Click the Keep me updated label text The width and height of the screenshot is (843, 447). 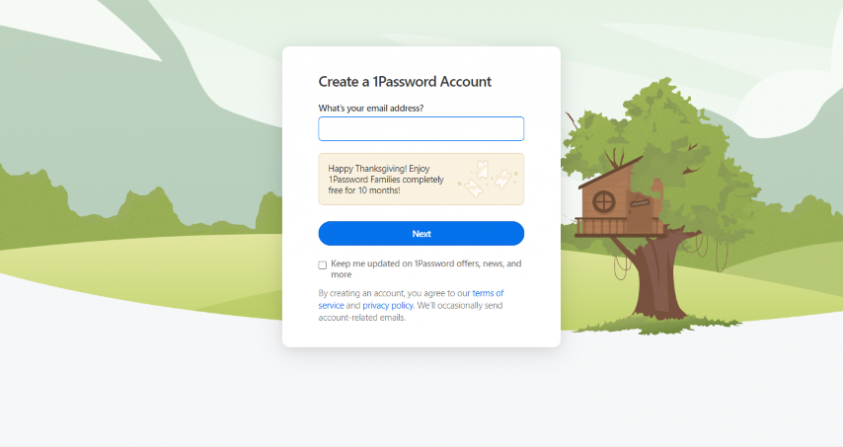coord(426,269)
